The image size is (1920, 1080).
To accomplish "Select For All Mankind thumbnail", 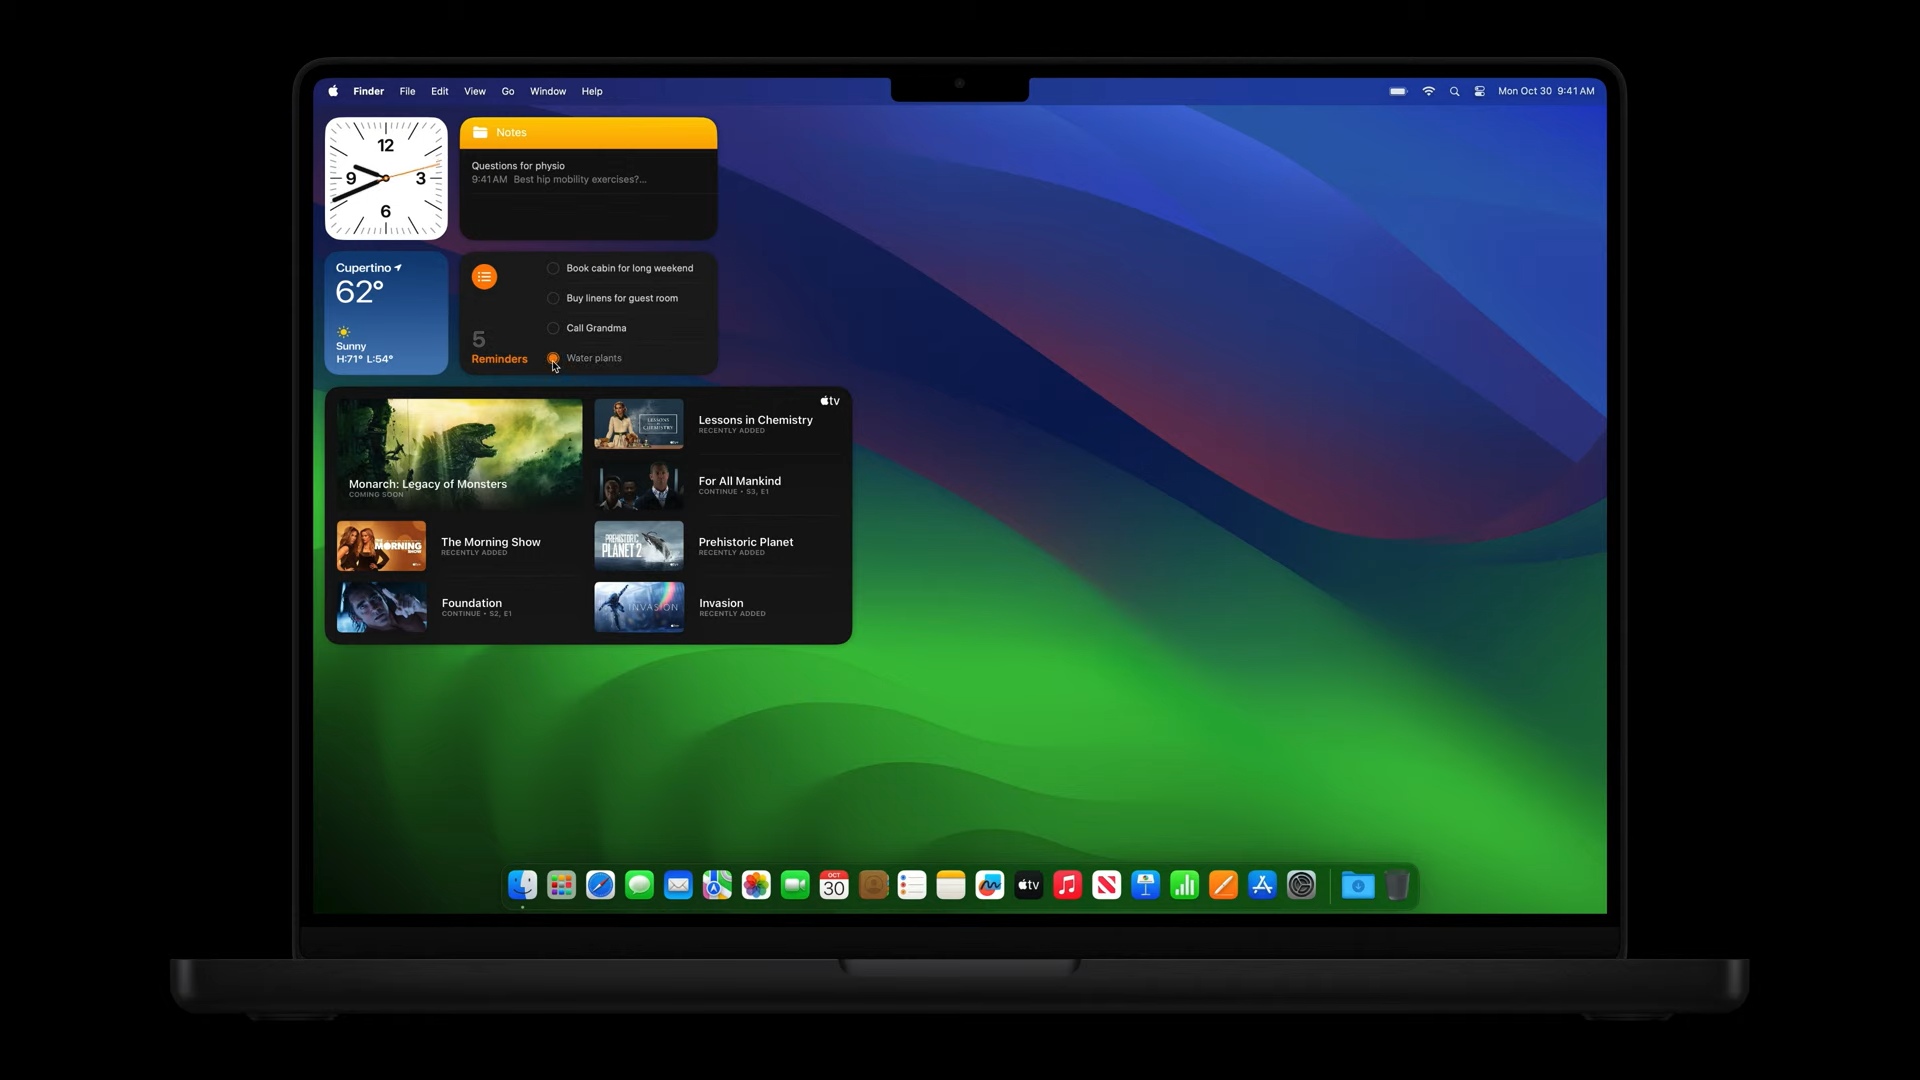I will pos(639,485).
